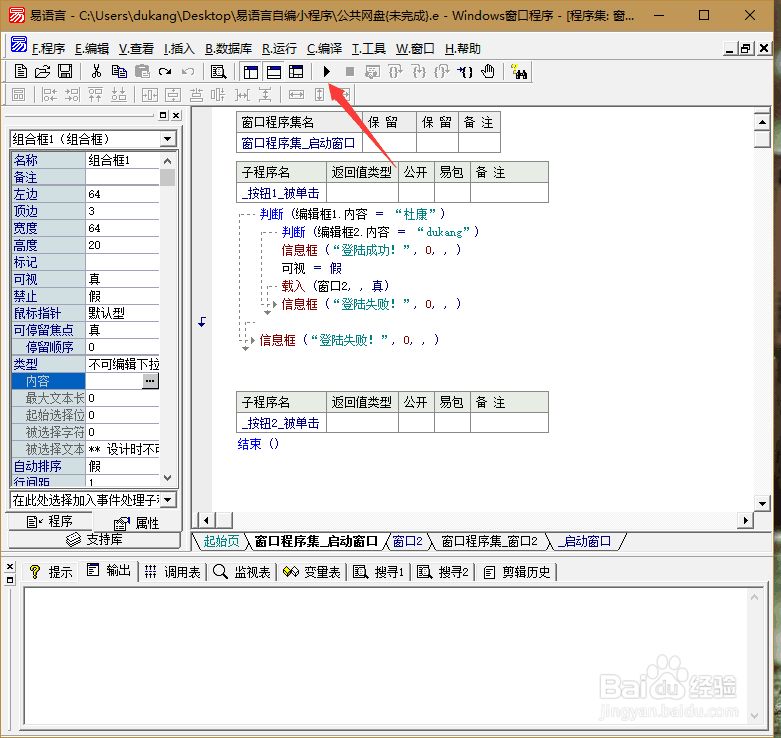Toggle the second panel layout icon
Image resolution: width=781 pixels, height=738 pixels.
click(x=273, y=72)
